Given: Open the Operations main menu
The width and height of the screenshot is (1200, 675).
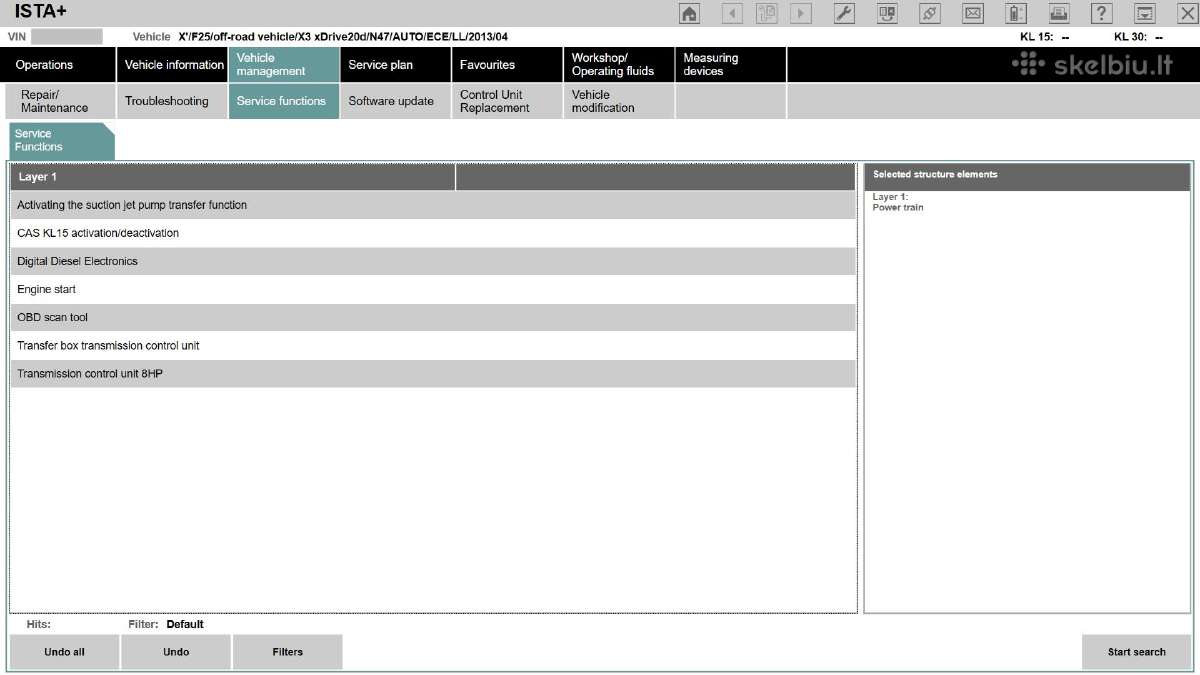Looking at the screenshot, I should [58, 65].
